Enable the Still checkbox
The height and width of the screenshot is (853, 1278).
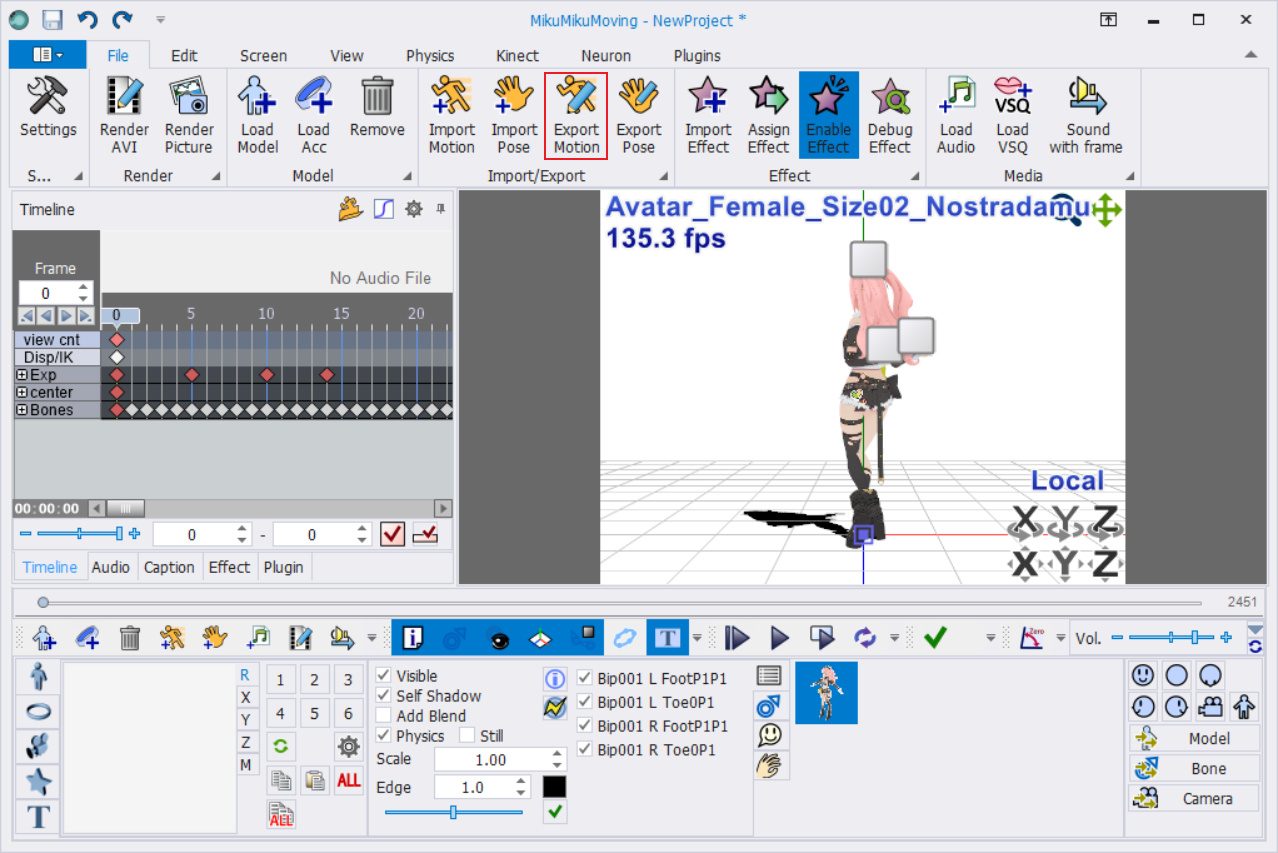467,736
